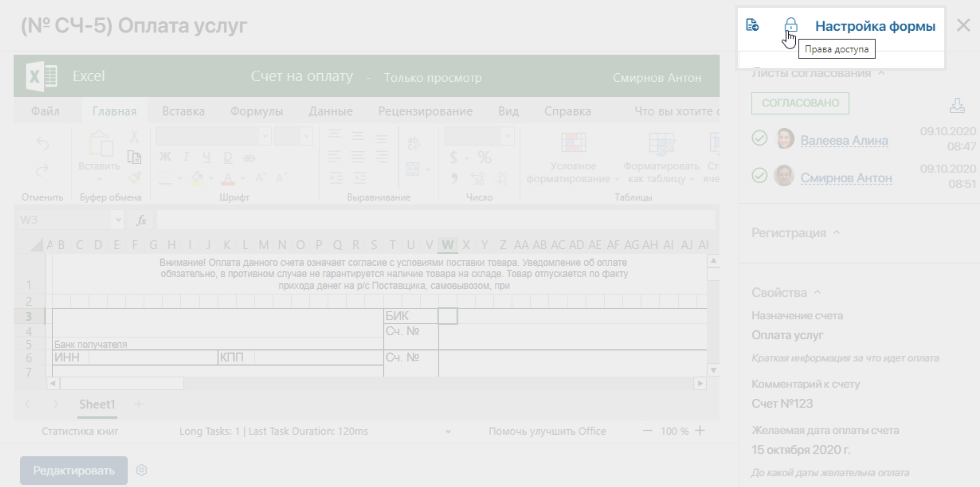This screenshot has height=487, width=980.
Task: Click the Вставить clipboard icon
Action: point(99,144)
